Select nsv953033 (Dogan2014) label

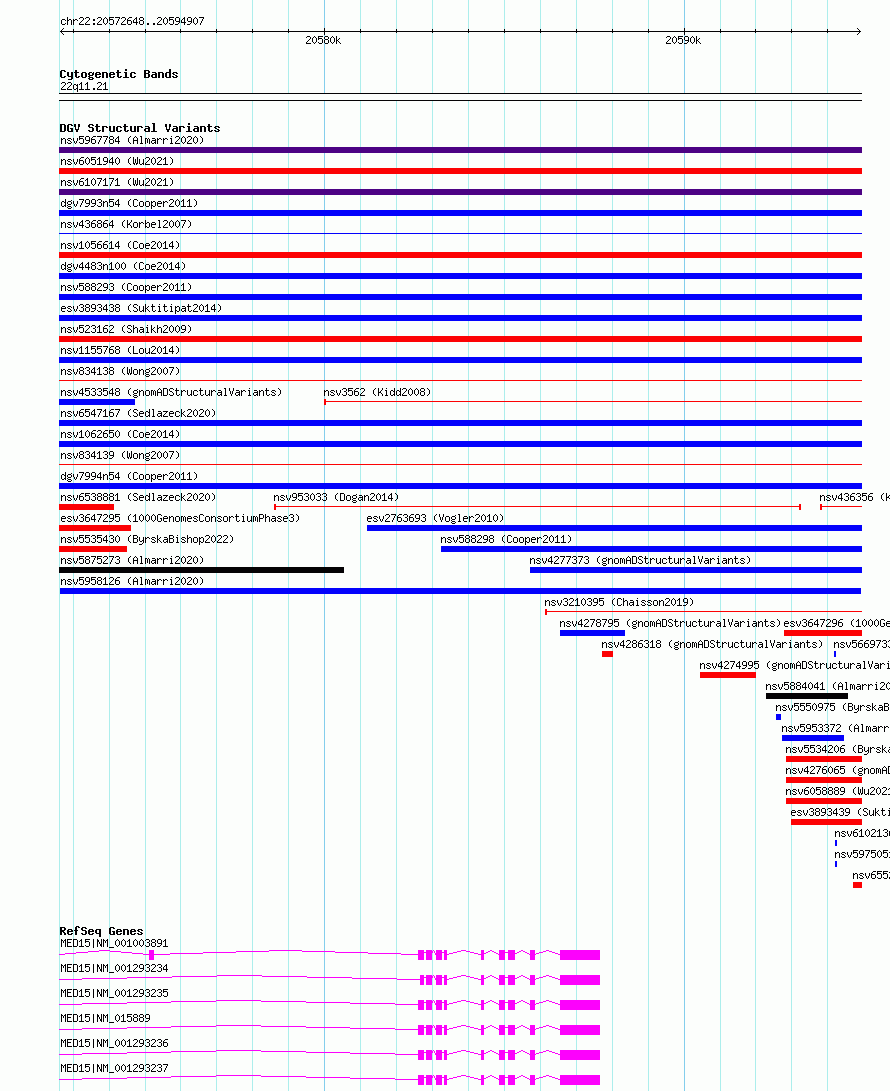(336, 497)
